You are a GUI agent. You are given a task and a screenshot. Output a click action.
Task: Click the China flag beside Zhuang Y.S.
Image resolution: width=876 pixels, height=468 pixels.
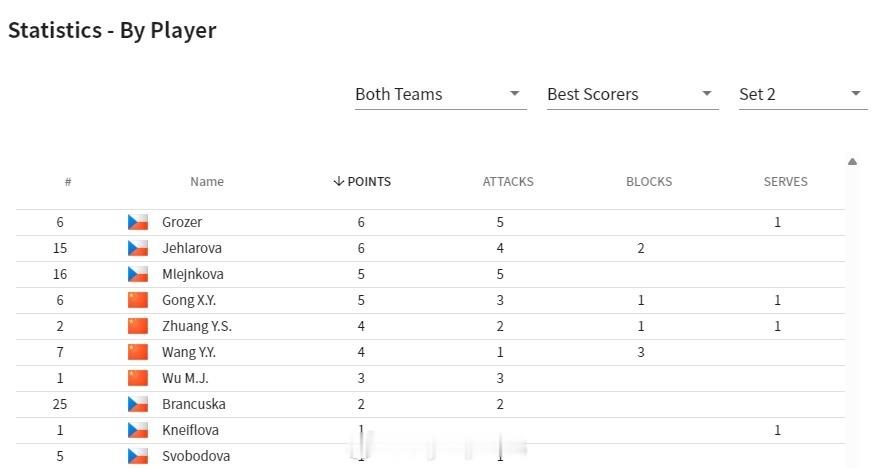(138, 326)
